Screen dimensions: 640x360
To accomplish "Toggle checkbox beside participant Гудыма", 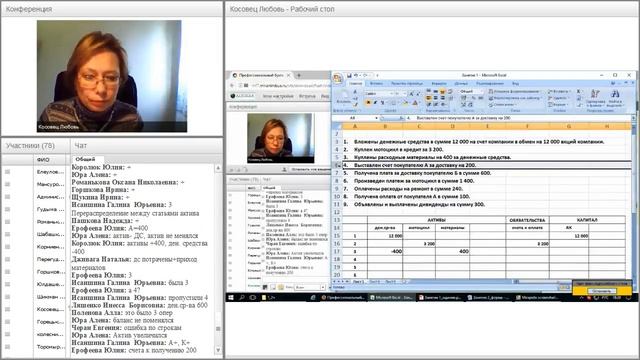I will 7,209.
